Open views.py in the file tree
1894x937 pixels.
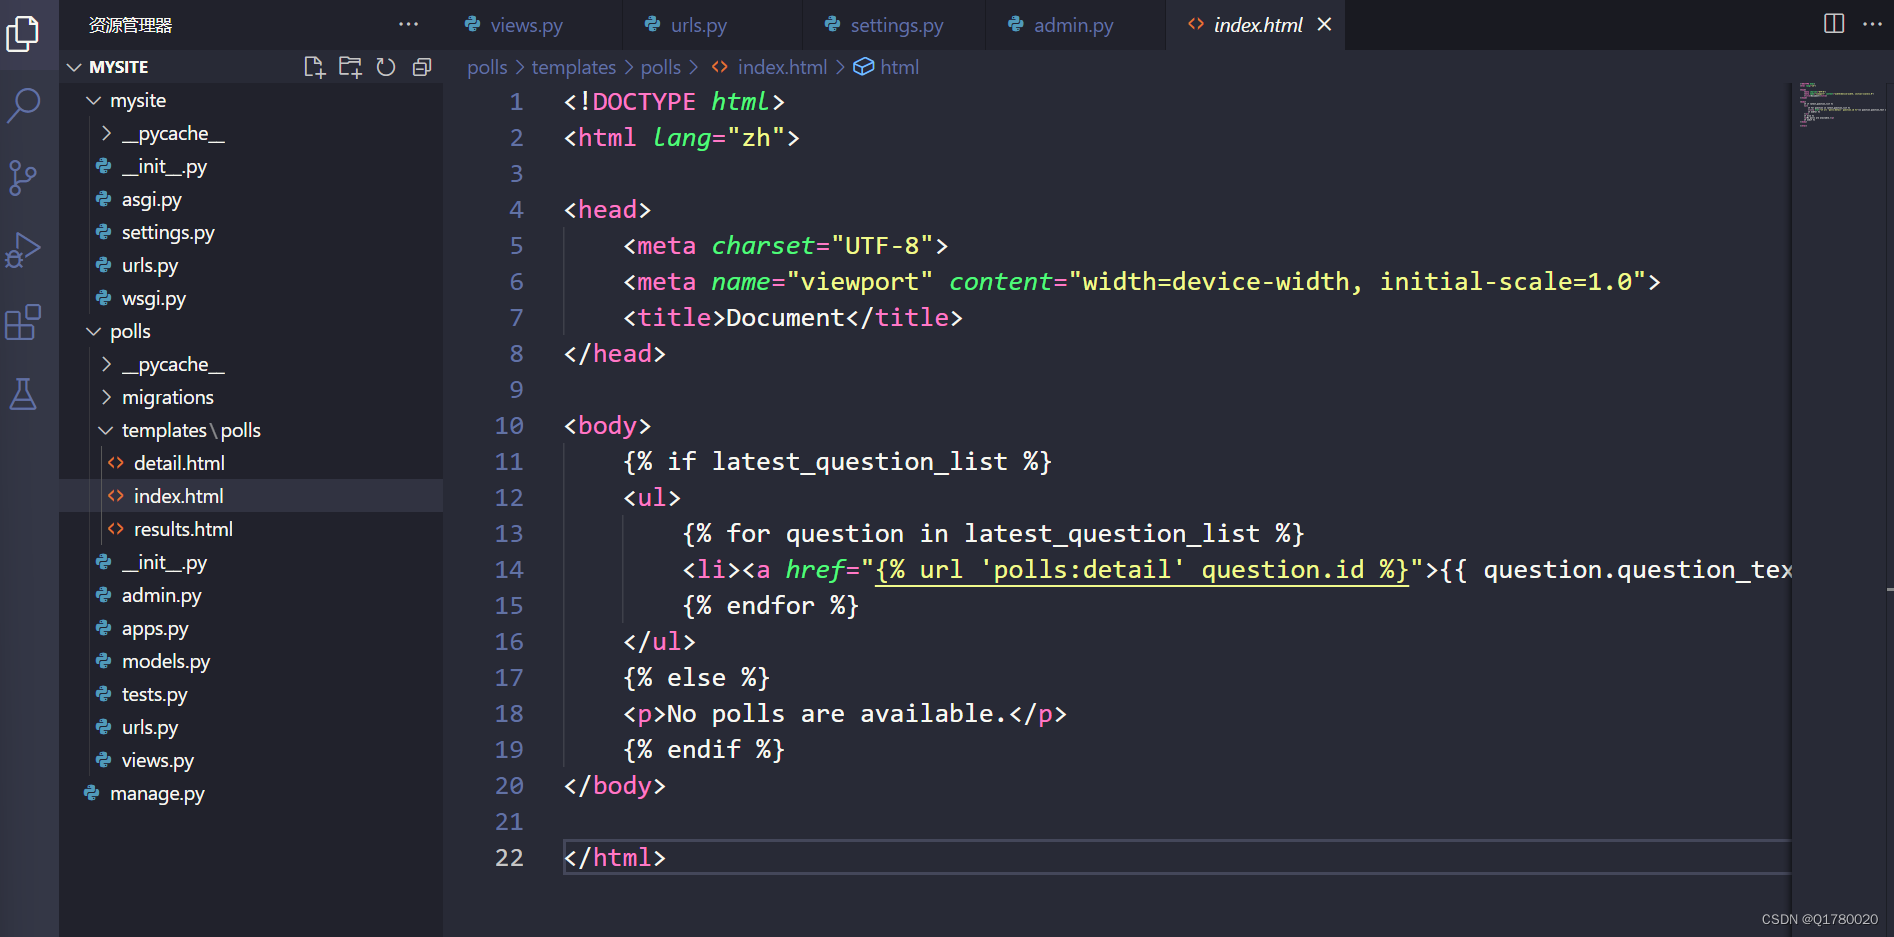pyautogui.click(x=251, y=760)
